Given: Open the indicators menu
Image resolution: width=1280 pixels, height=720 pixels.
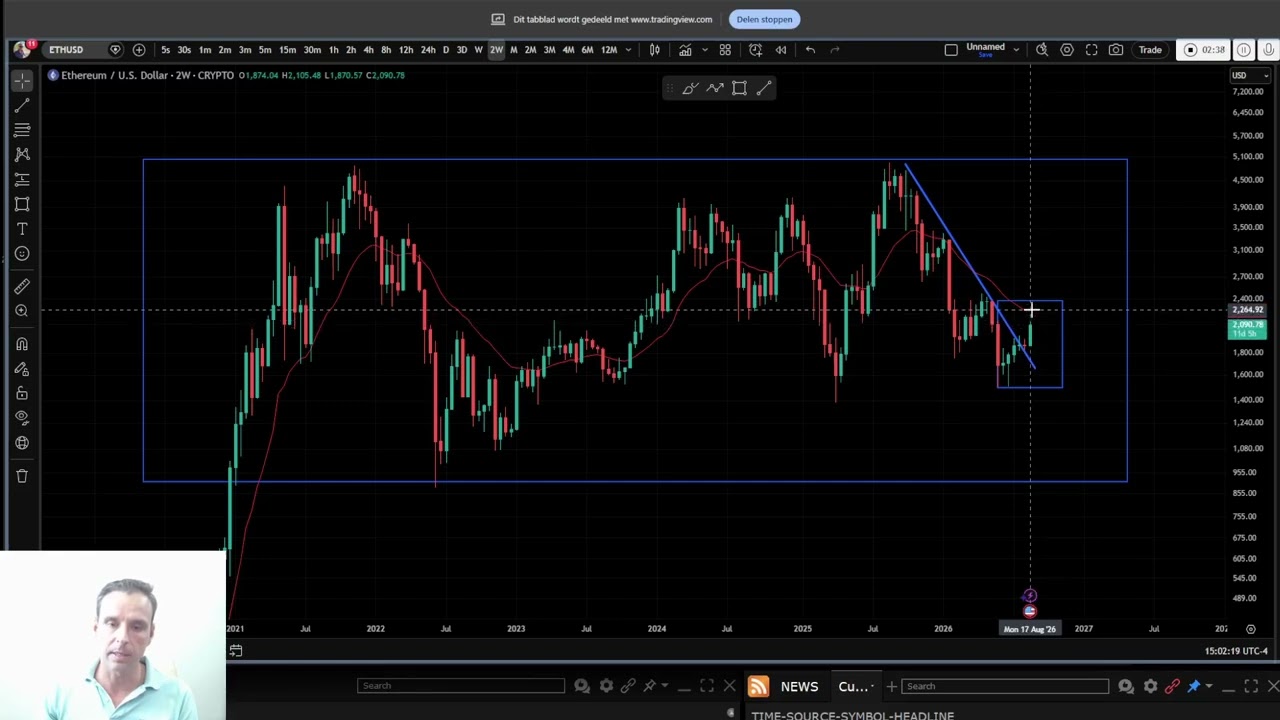Looking at the screenshot, I should 685,50.
